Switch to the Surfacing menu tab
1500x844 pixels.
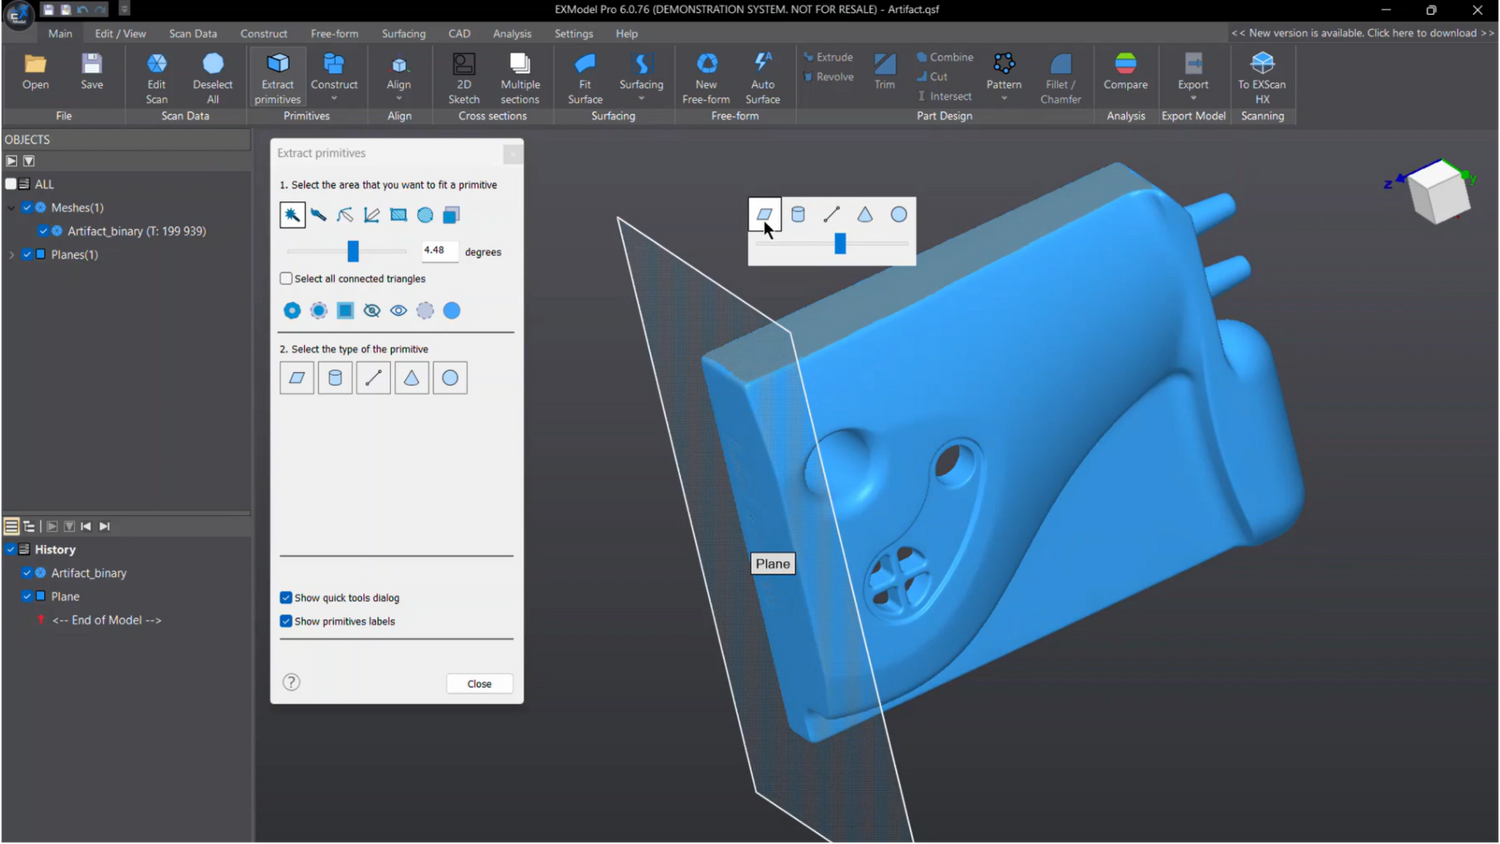tap(403, 34)
